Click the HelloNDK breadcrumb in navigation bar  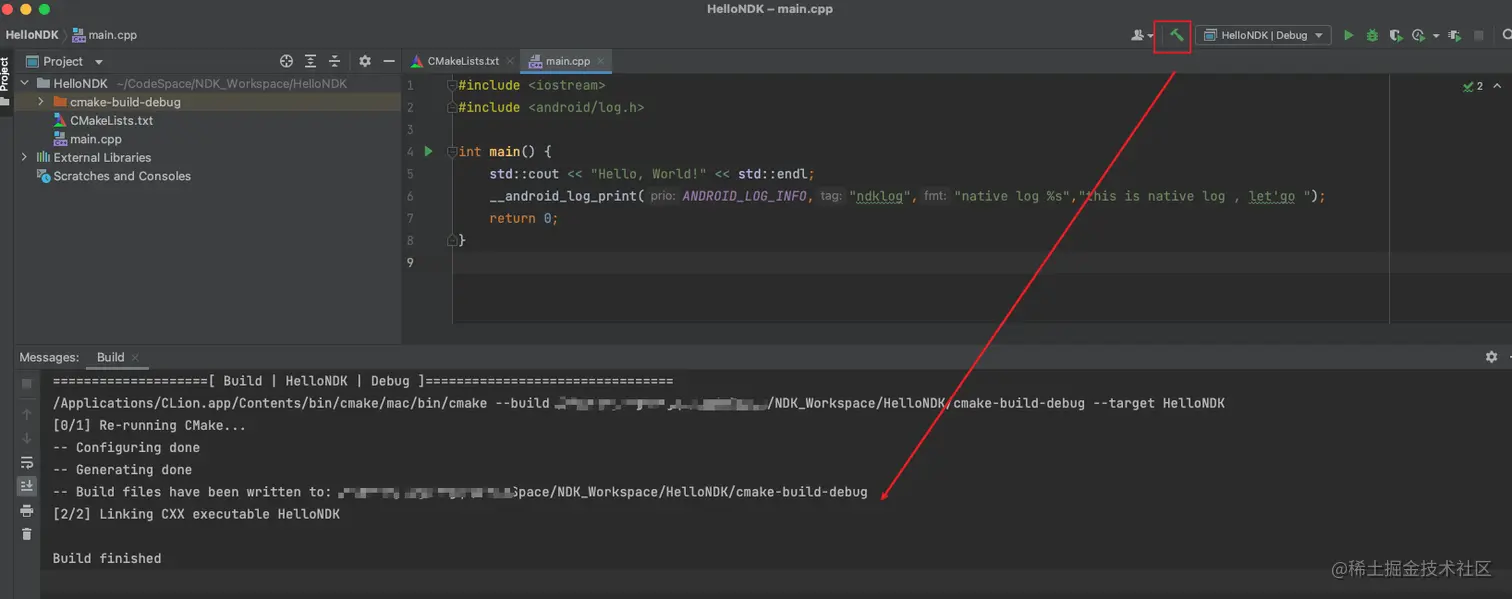coord(31,35)
